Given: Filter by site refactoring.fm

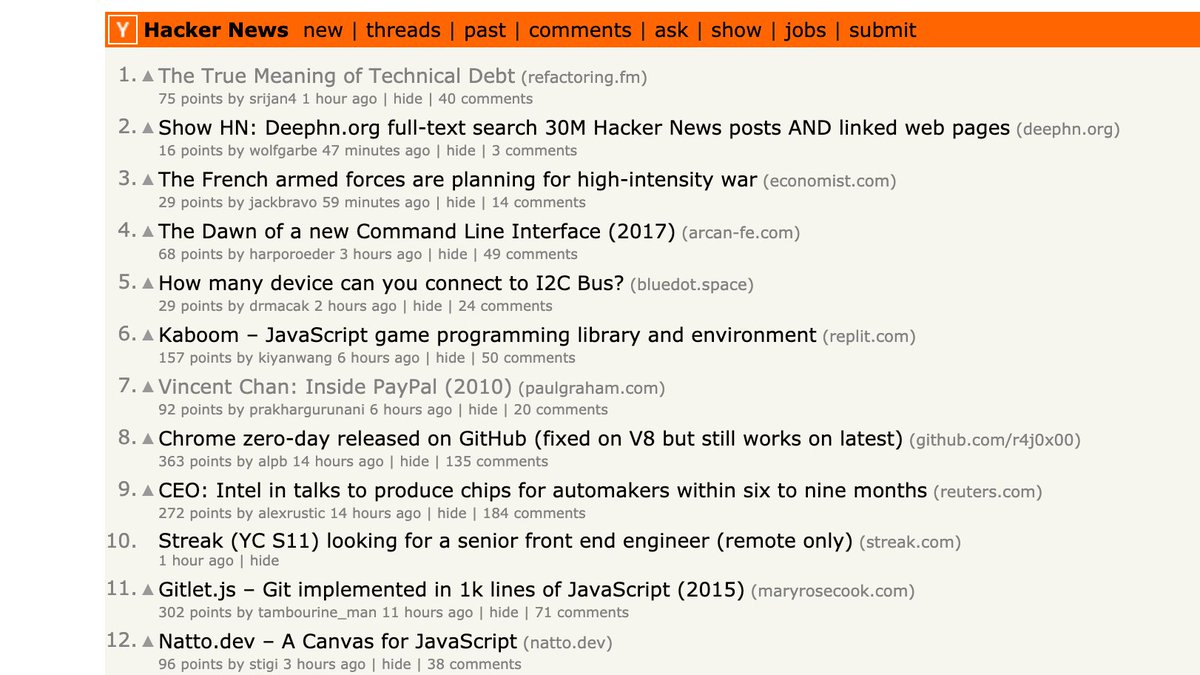Looking at the screenshot, I should point(586,77).
